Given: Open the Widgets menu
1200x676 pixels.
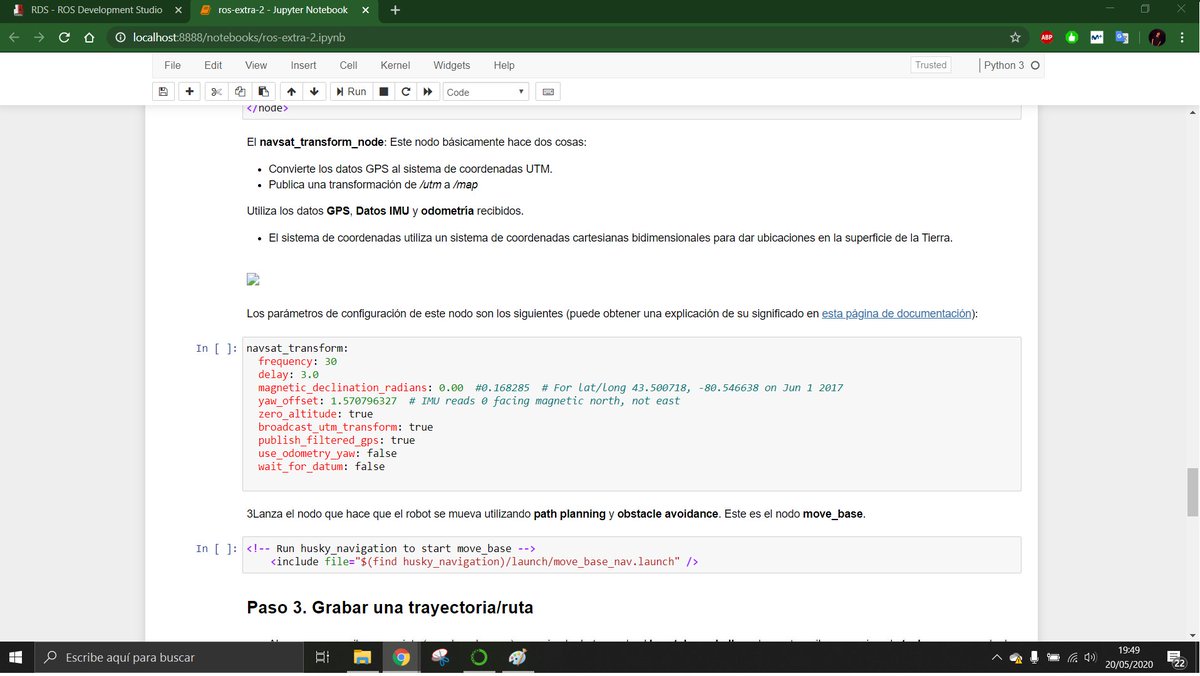Looking at the screenshot, I should [451, 65].
